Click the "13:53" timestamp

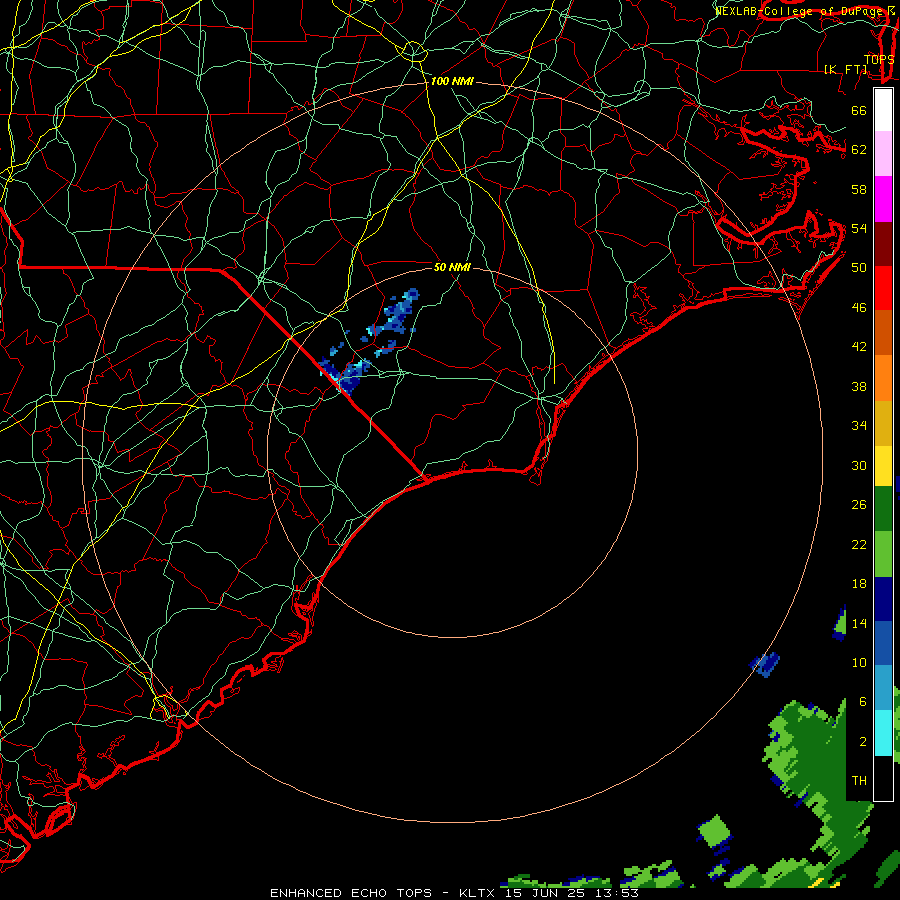(x=617, y=893)
